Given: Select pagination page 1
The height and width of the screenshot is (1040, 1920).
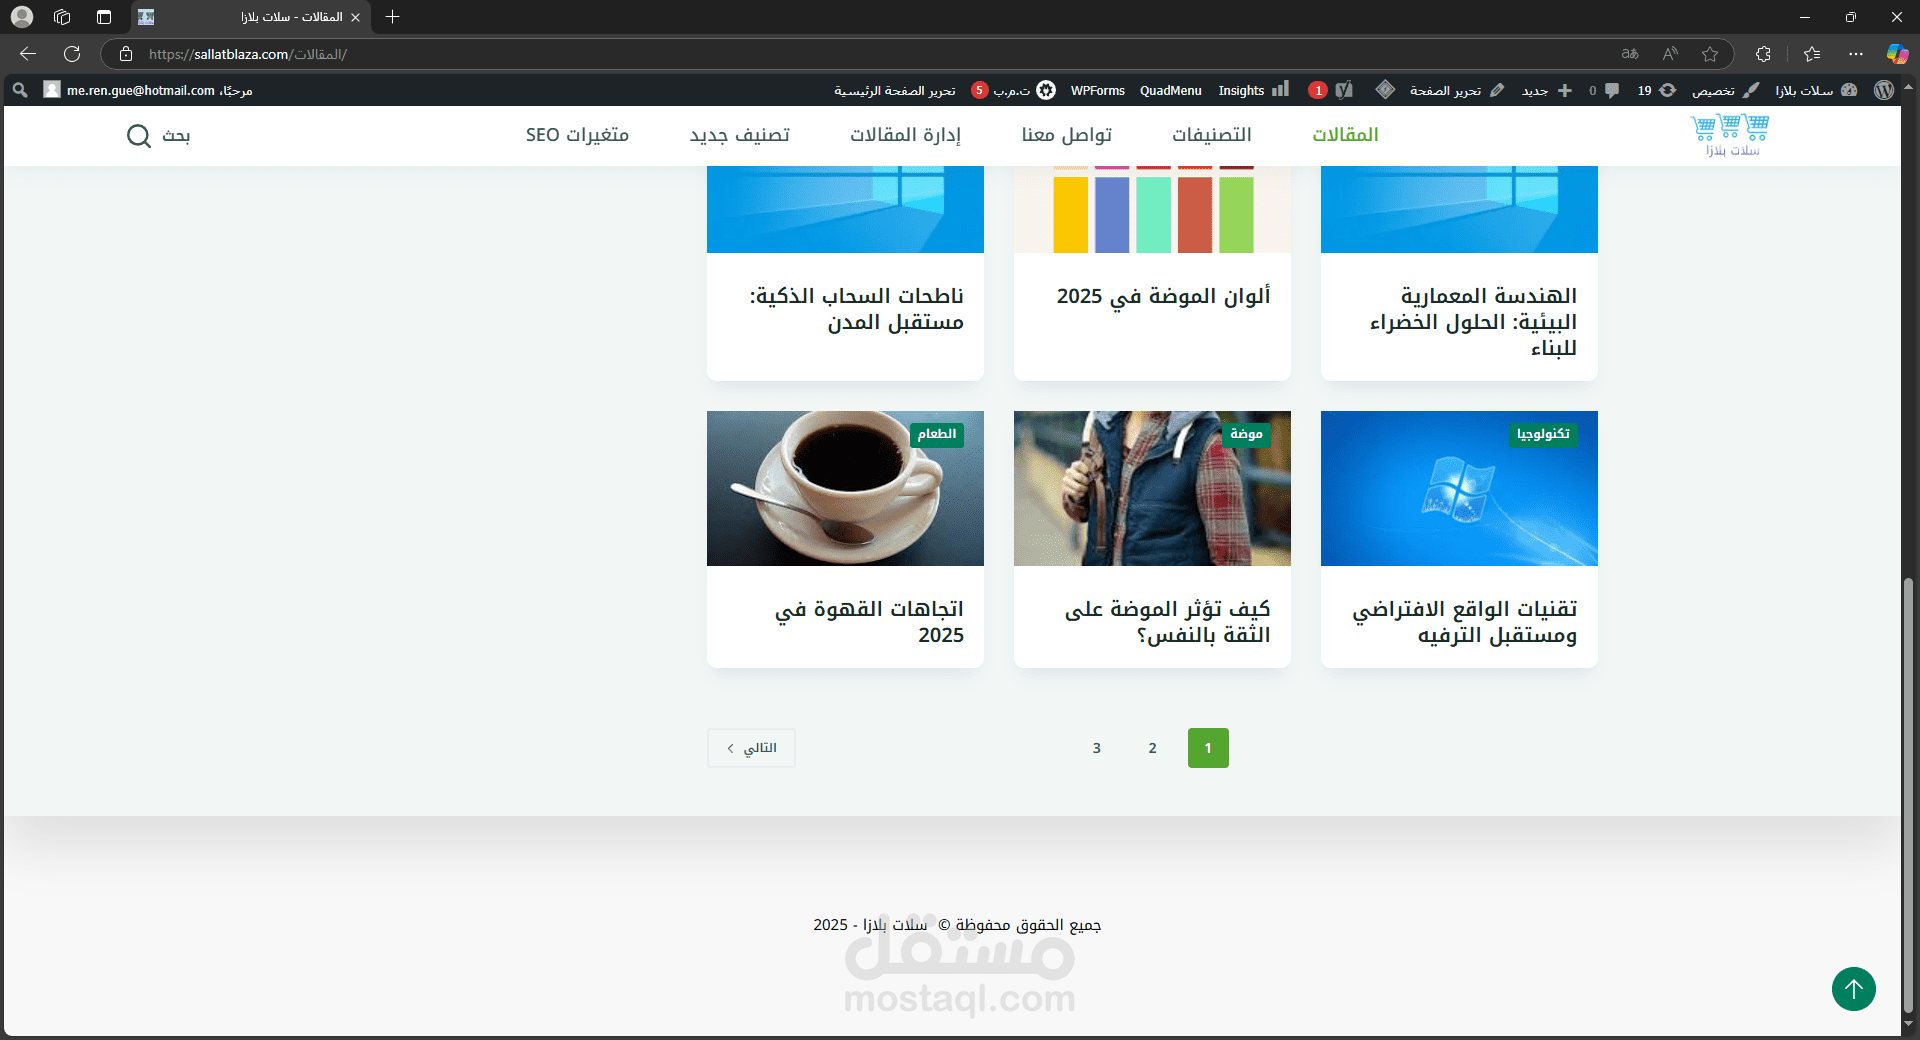Looking at the screenshot, I should coord(1208,748).
